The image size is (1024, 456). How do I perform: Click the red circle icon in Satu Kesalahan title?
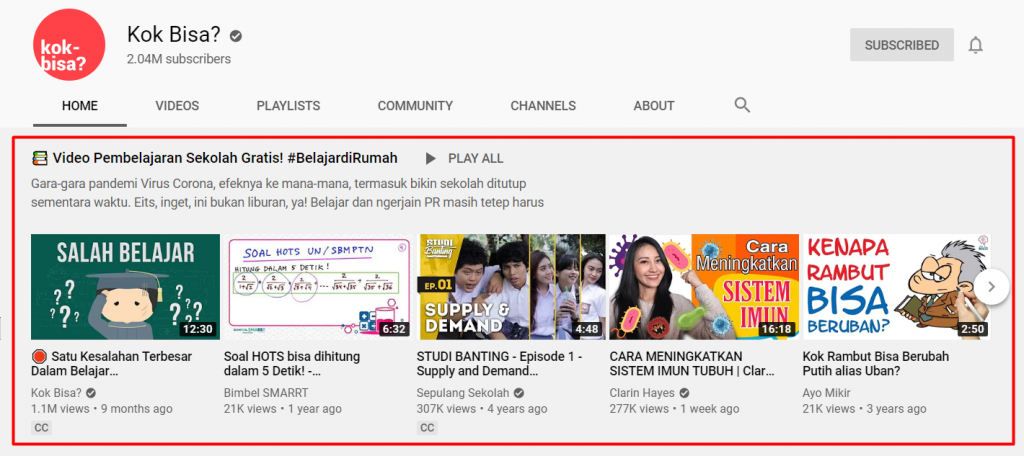39,357
